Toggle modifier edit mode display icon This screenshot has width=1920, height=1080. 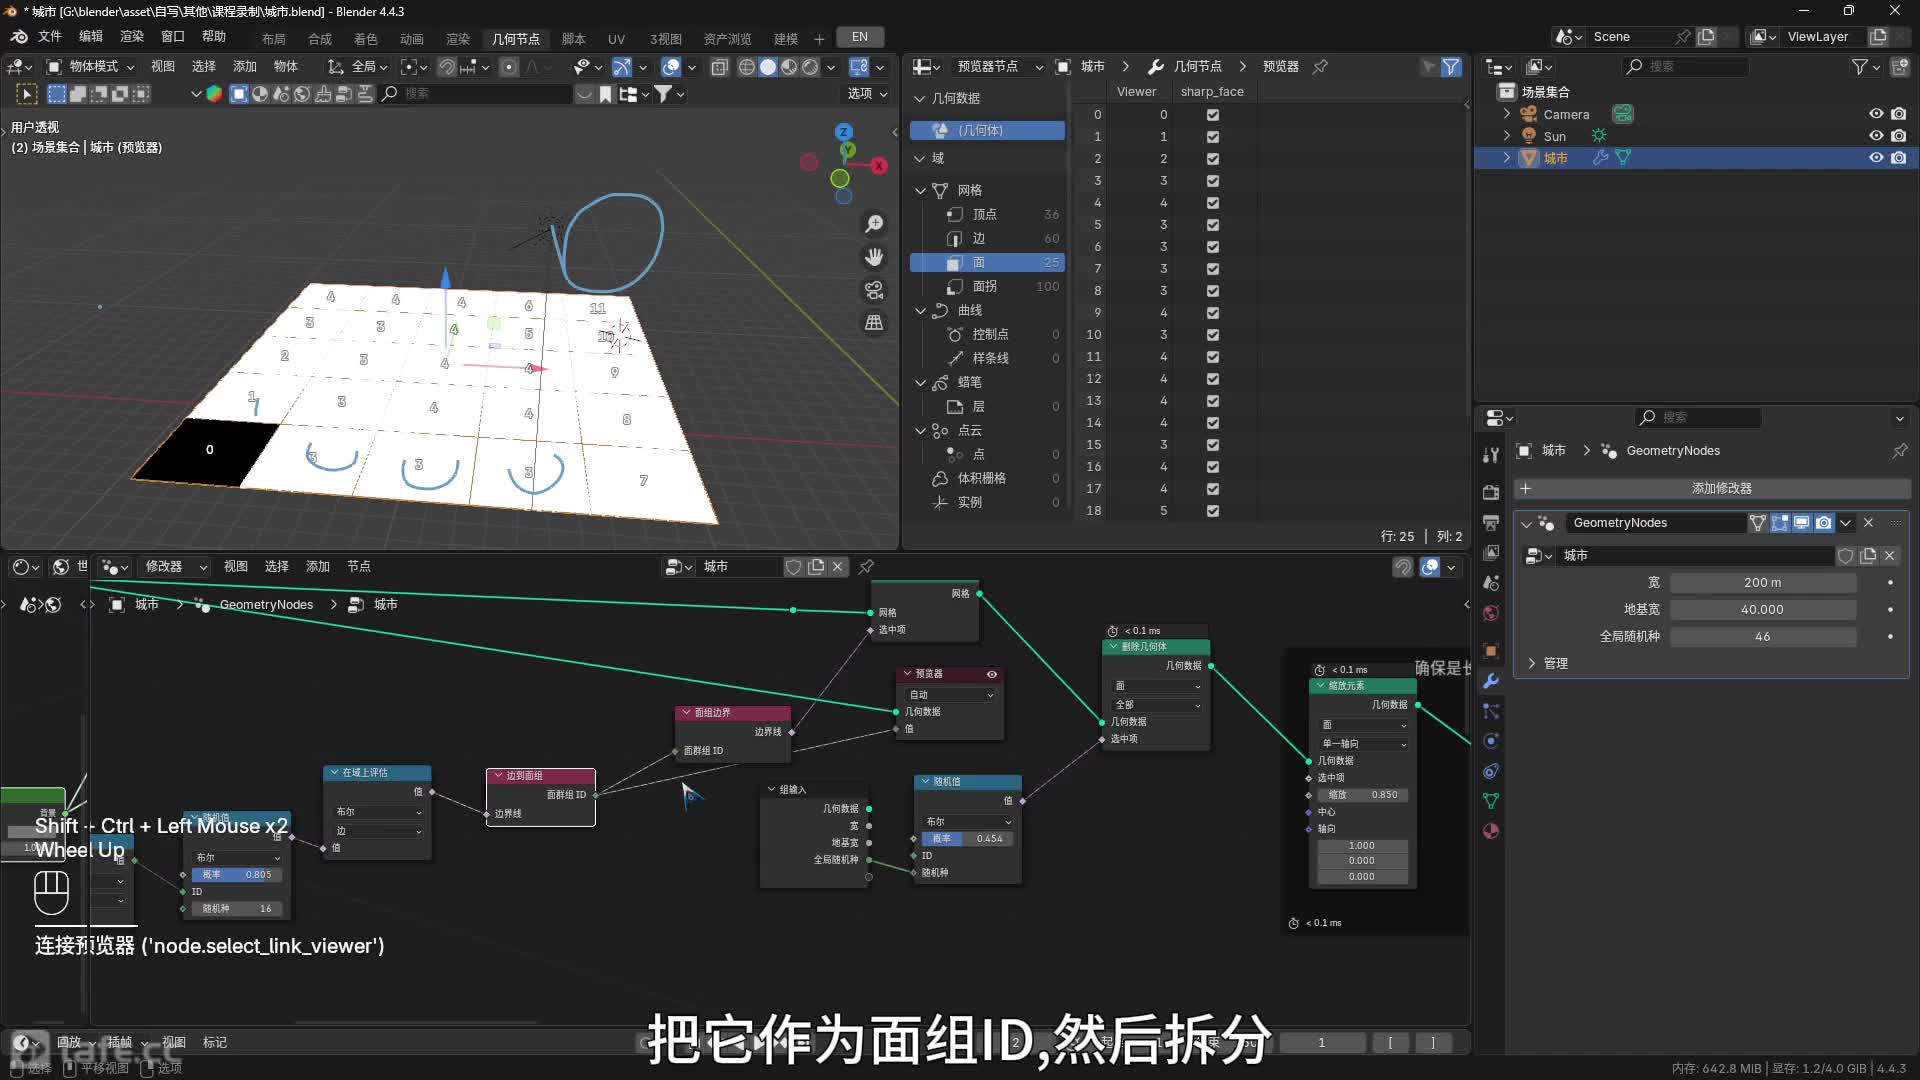[1780, 523]
